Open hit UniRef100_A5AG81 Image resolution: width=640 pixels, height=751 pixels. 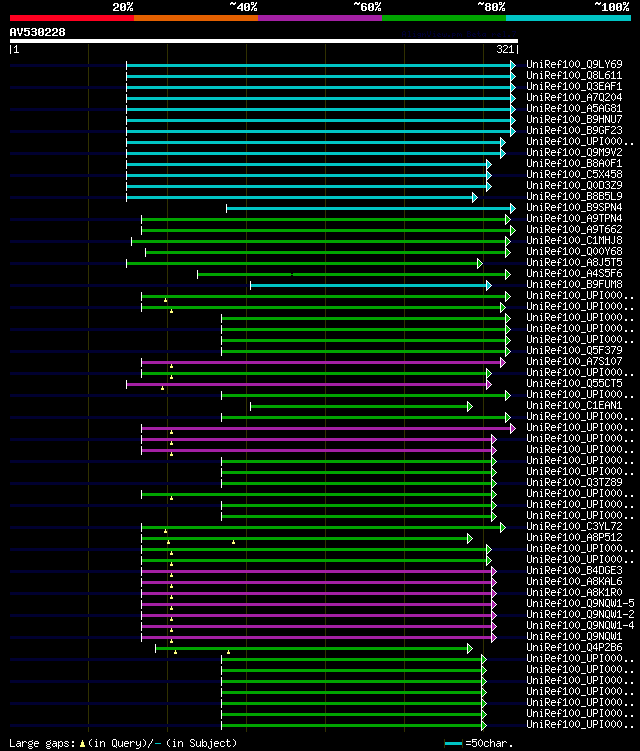(x=574, y=108)
